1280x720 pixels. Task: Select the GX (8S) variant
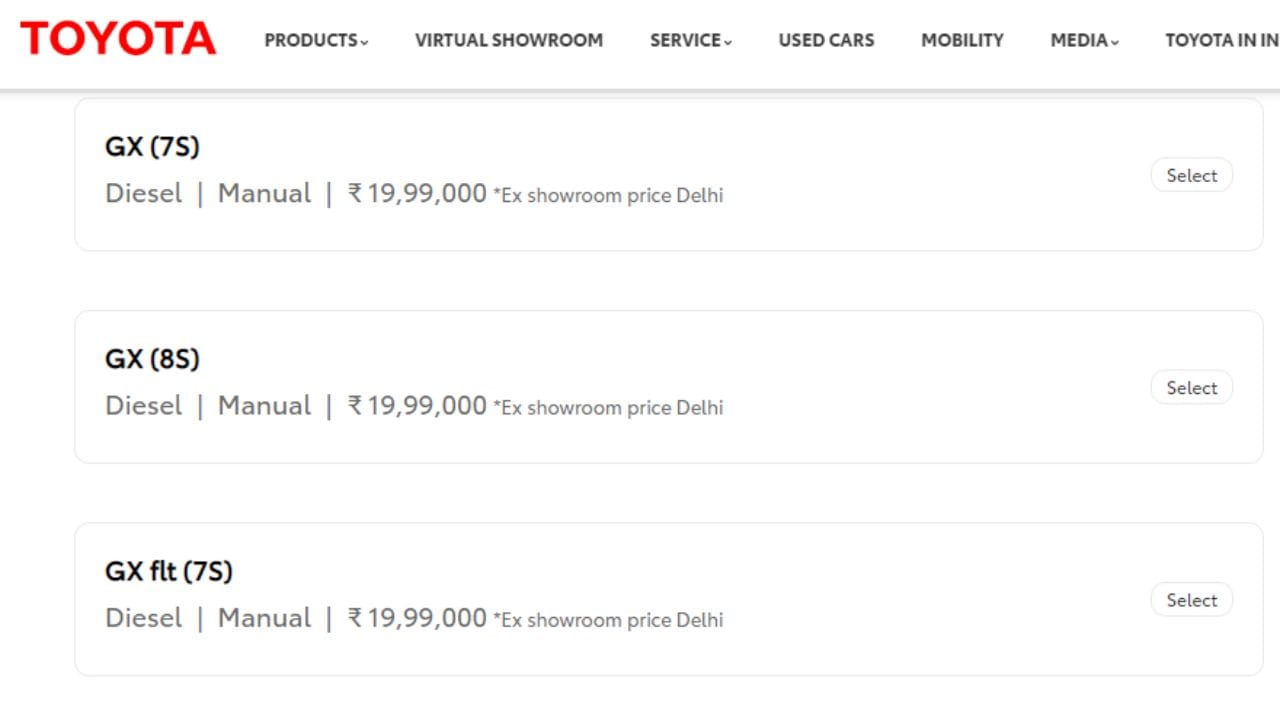(1191, 388)
